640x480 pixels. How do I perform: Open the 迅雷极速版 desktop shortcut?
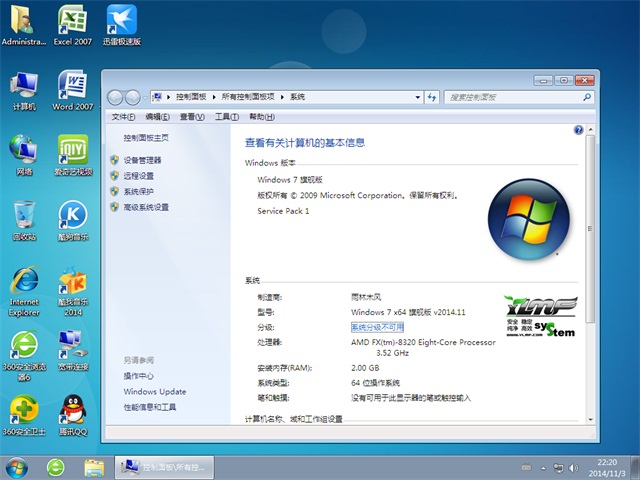[x=122, y=26]
